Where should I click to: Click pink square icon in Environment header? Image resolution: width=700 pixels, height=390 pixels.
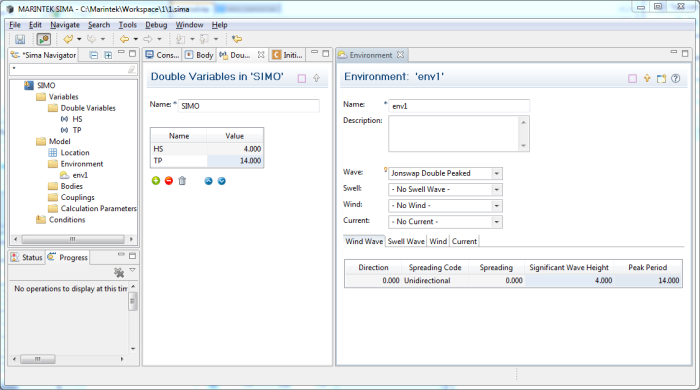[x=633, y=79]
